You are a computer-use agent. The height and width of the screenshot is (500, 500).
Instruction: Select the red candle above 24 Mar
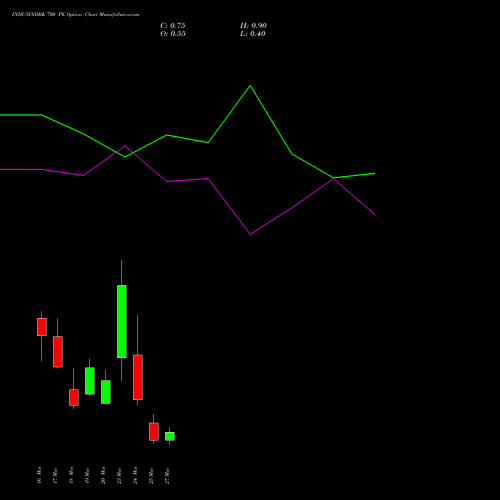click(138, 377)
